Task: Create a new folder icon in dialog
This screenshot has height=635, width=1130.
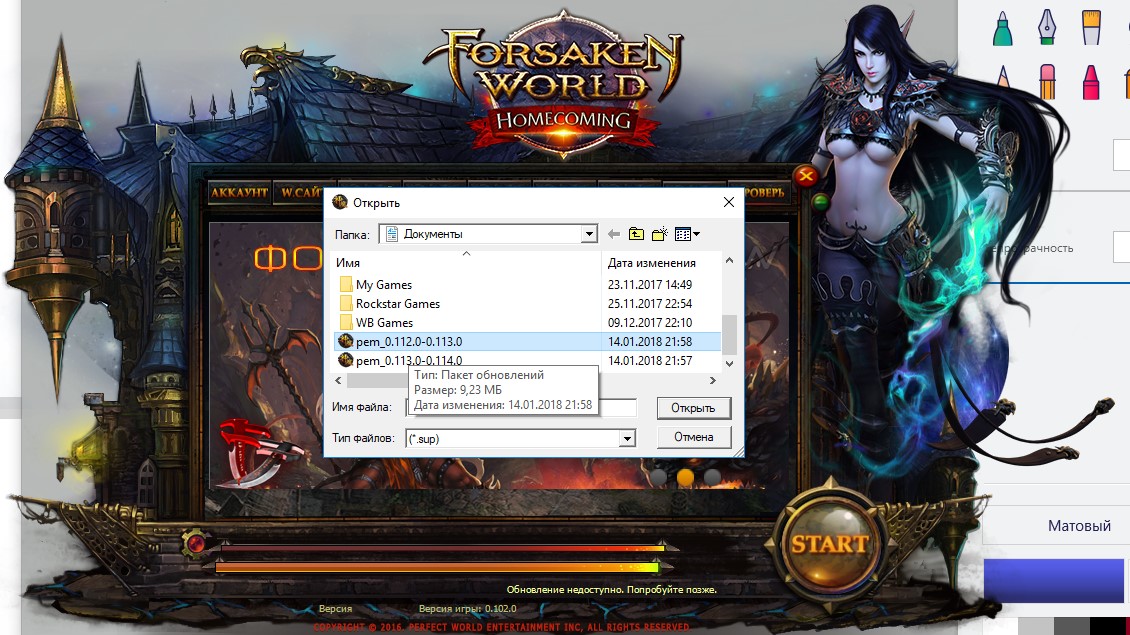Action: [659, 234]
